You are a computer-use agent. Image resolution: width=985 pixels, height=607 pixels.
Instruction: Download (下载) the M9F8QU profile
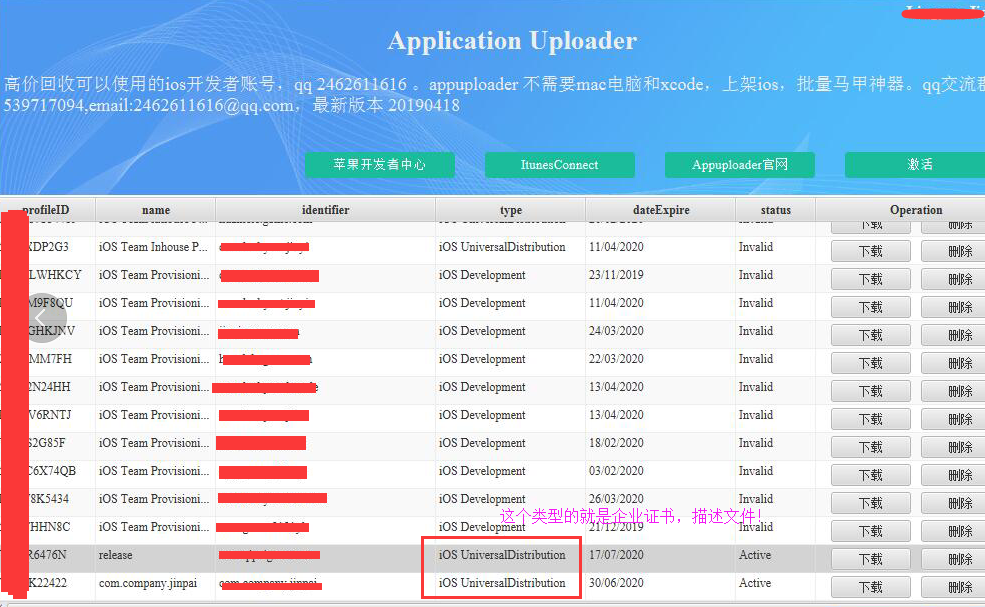click(871, 307)
